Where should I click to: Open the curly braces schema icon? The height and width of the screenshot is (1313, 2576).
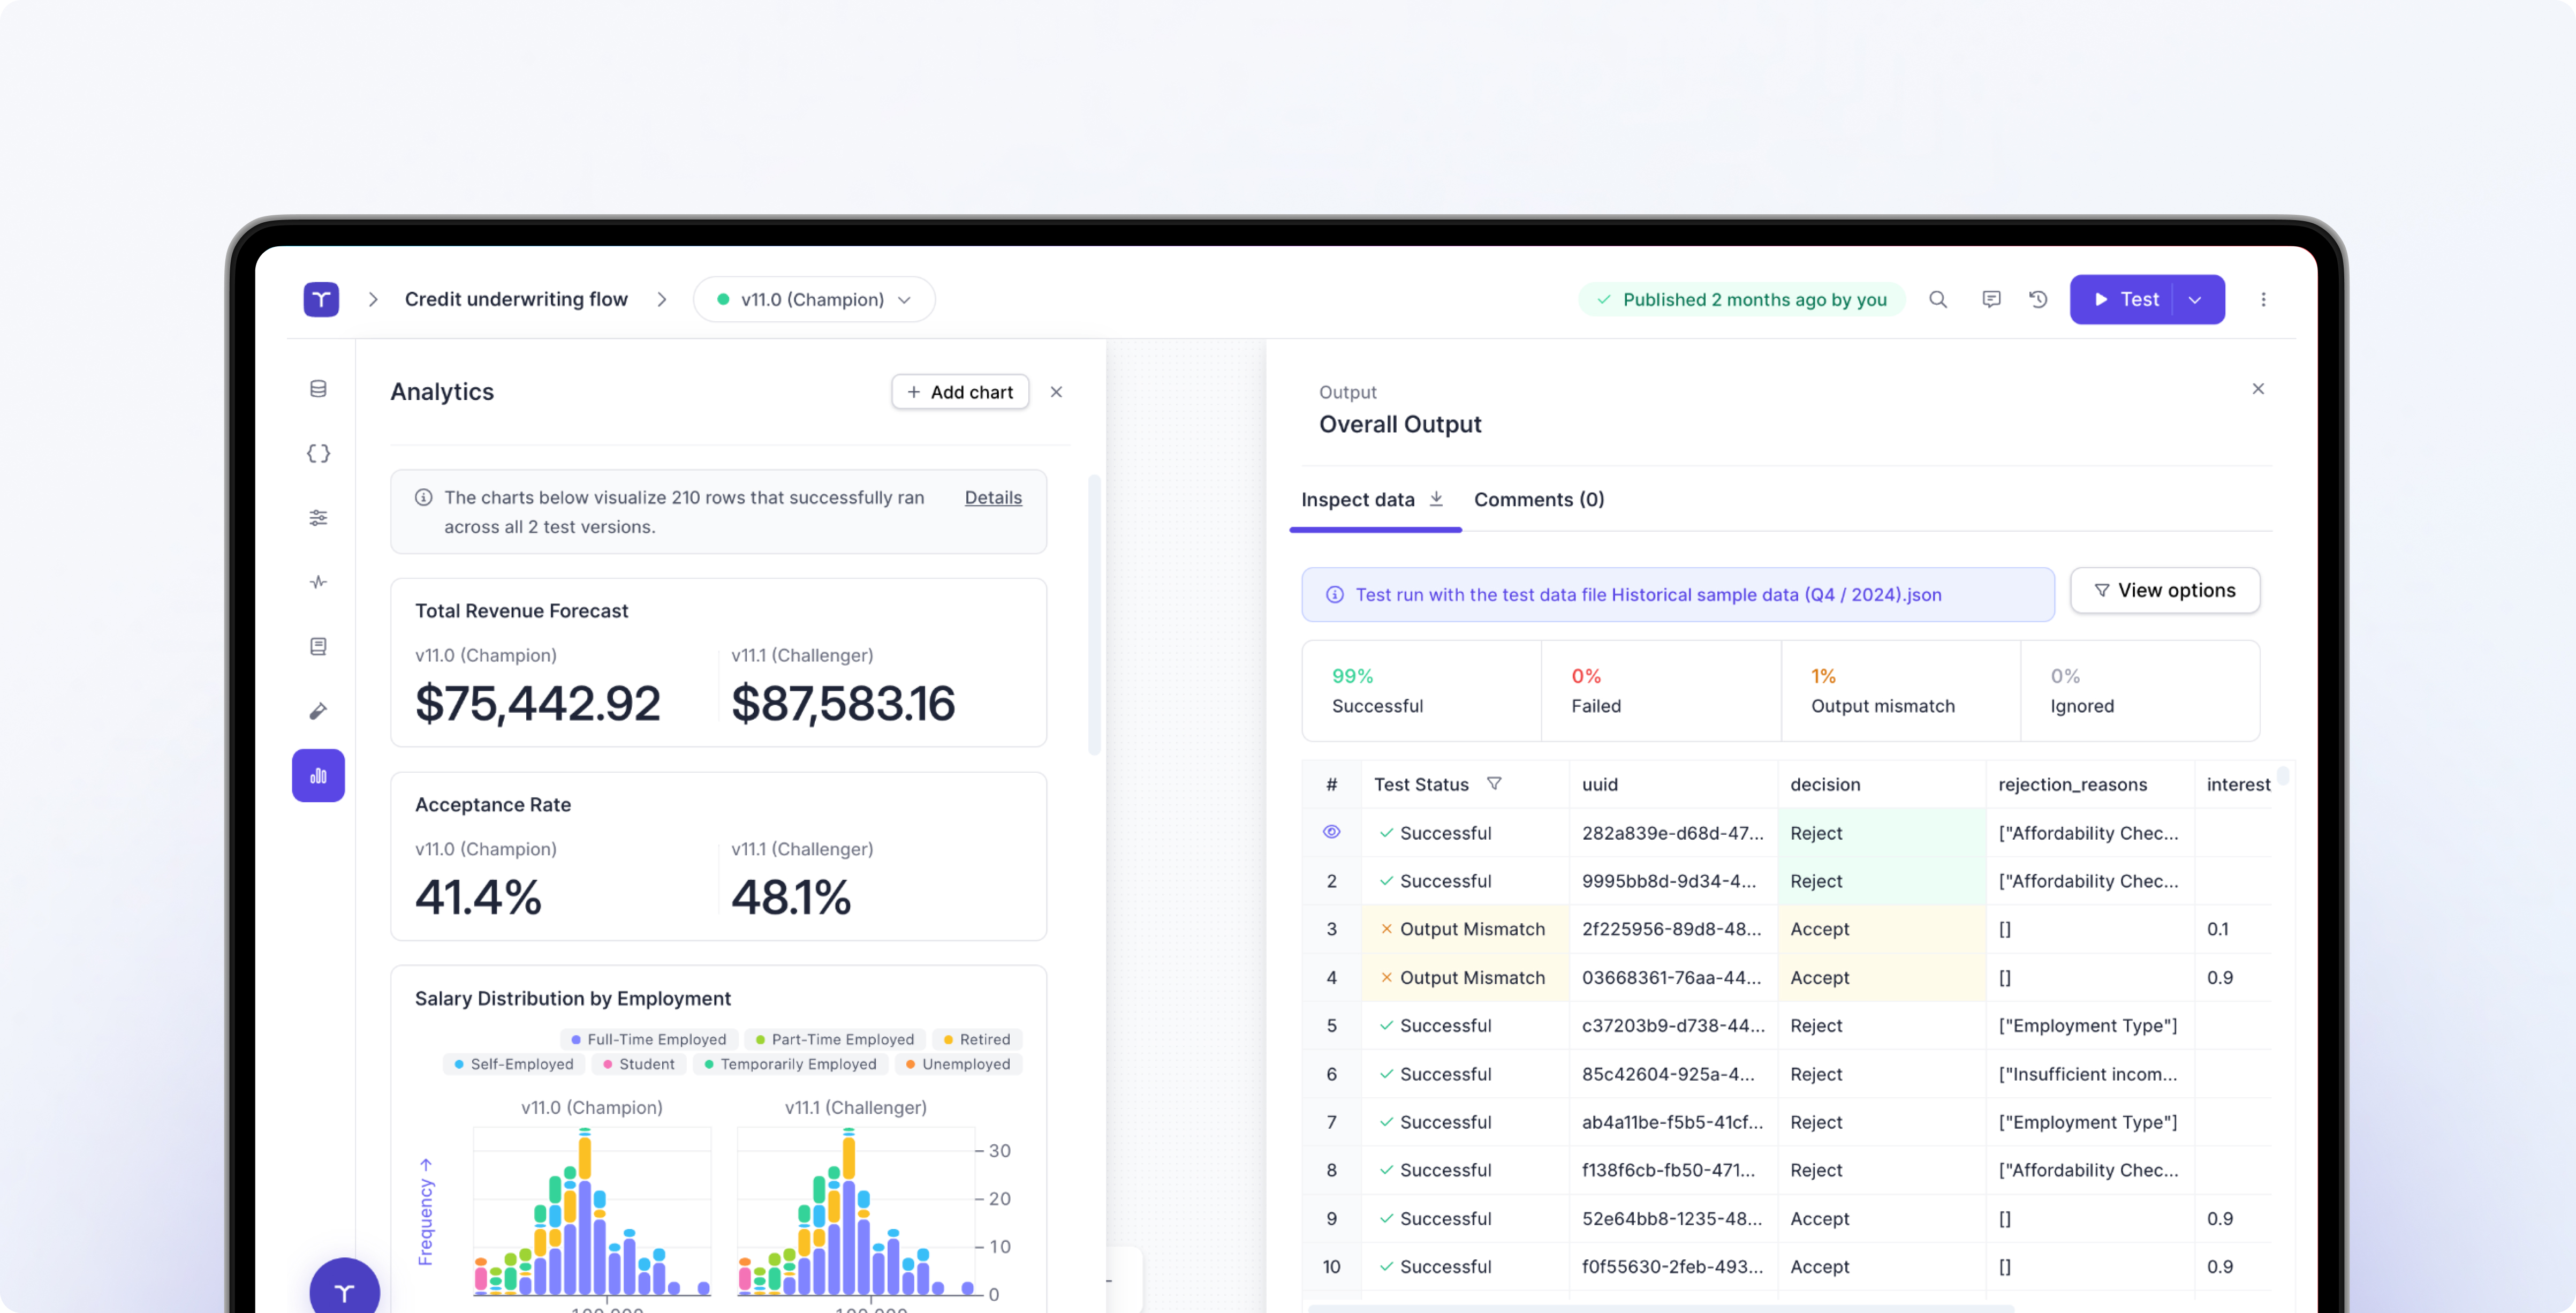[318, 453]
